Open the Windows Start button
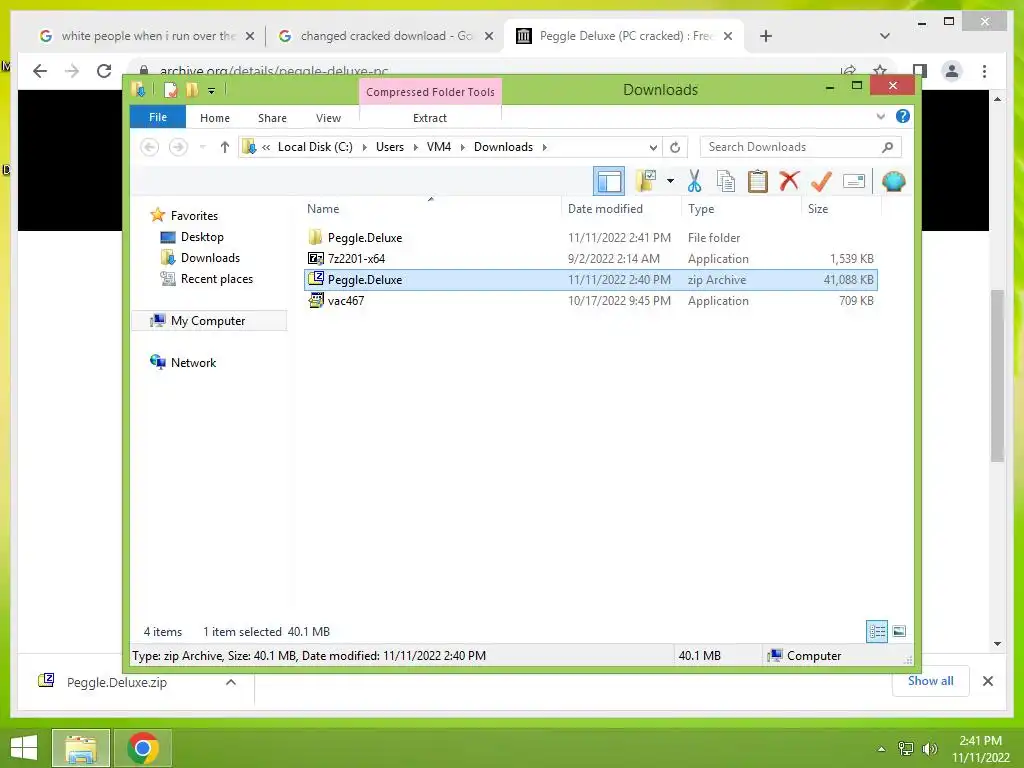This screenshot has height=768, width=1024. pyautogui.click(x=24, y=748)
